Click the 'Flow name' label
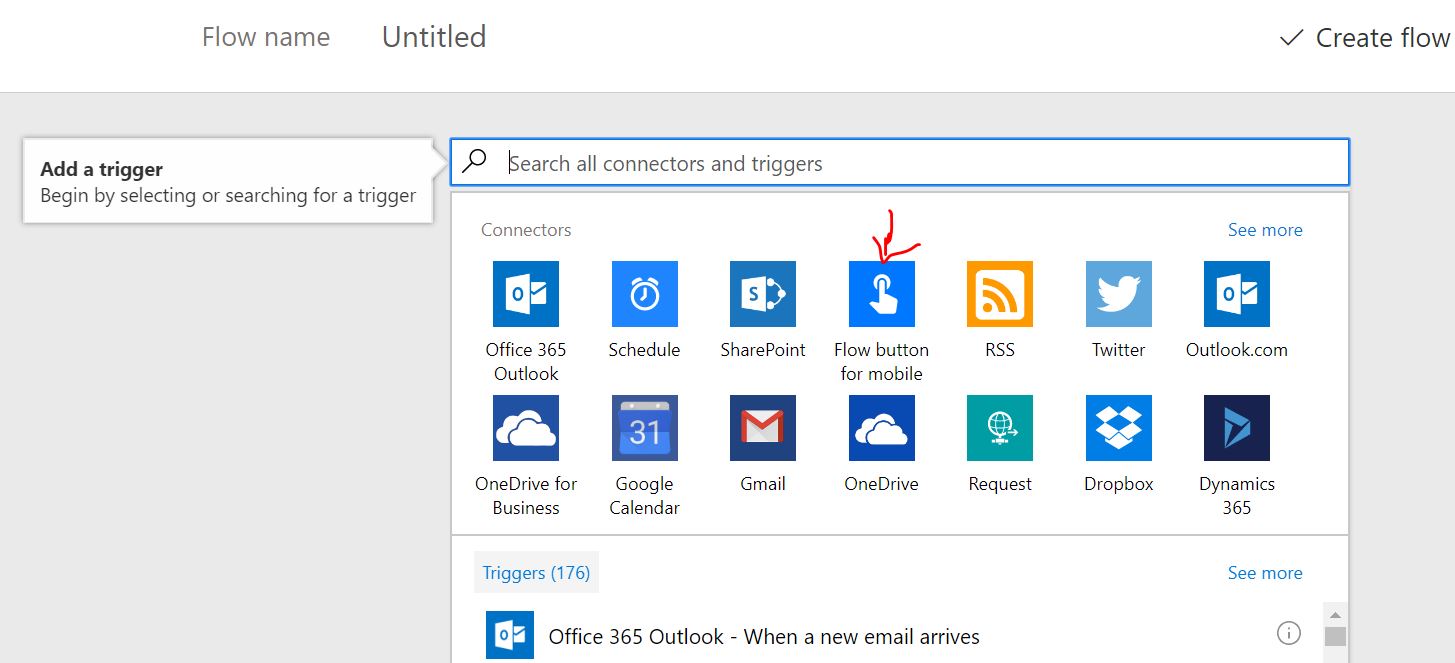 point(266,37)
